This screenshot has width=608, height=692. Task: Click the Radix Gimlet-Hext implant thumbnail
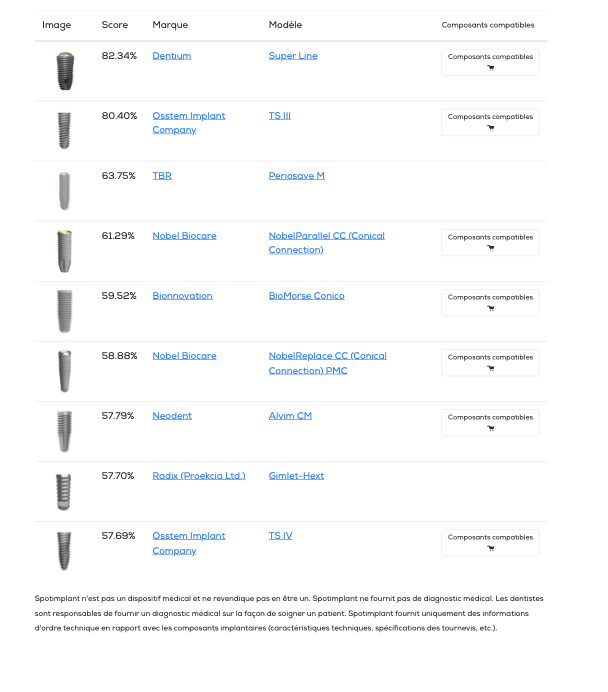pos(65,491)
